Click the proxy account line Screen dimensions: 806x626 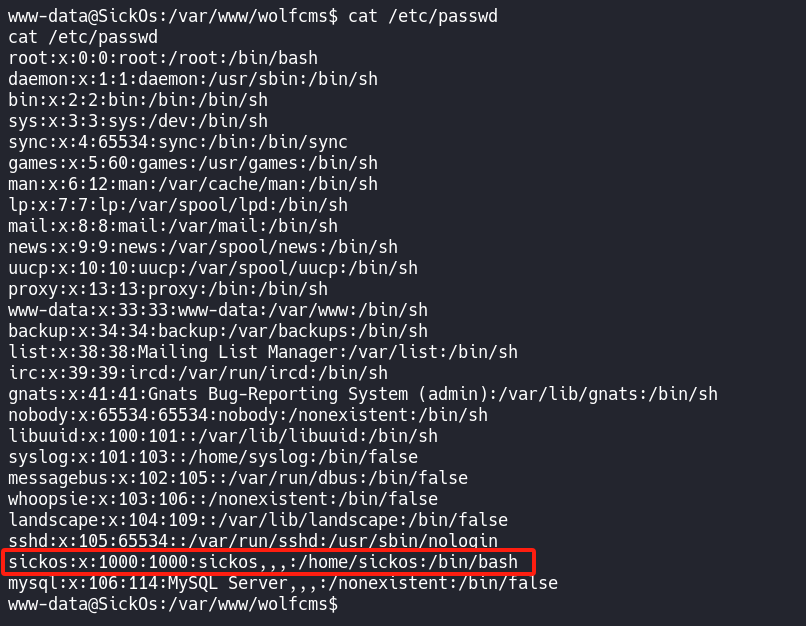(x=168, y=289)
